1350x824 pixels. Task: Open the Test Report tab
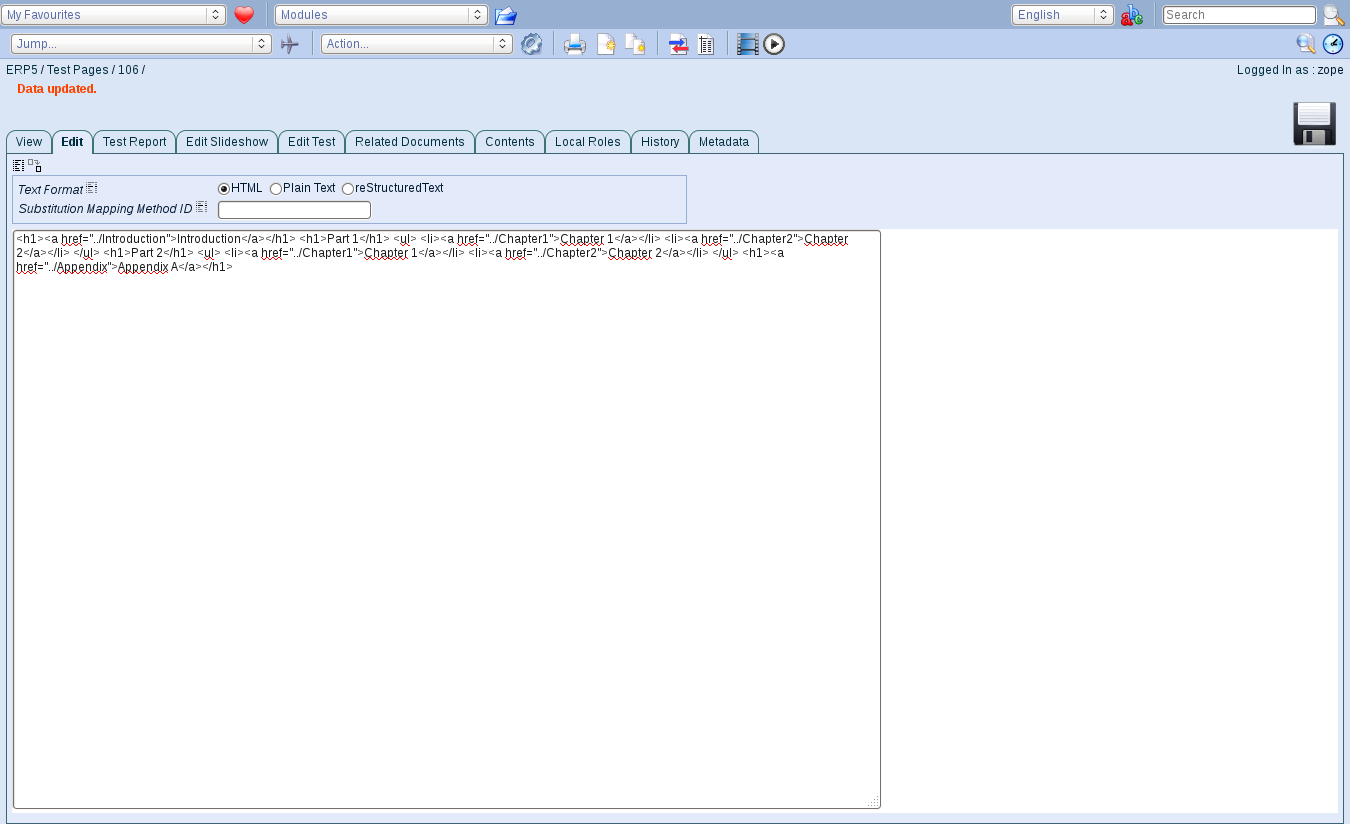(134, 142)
